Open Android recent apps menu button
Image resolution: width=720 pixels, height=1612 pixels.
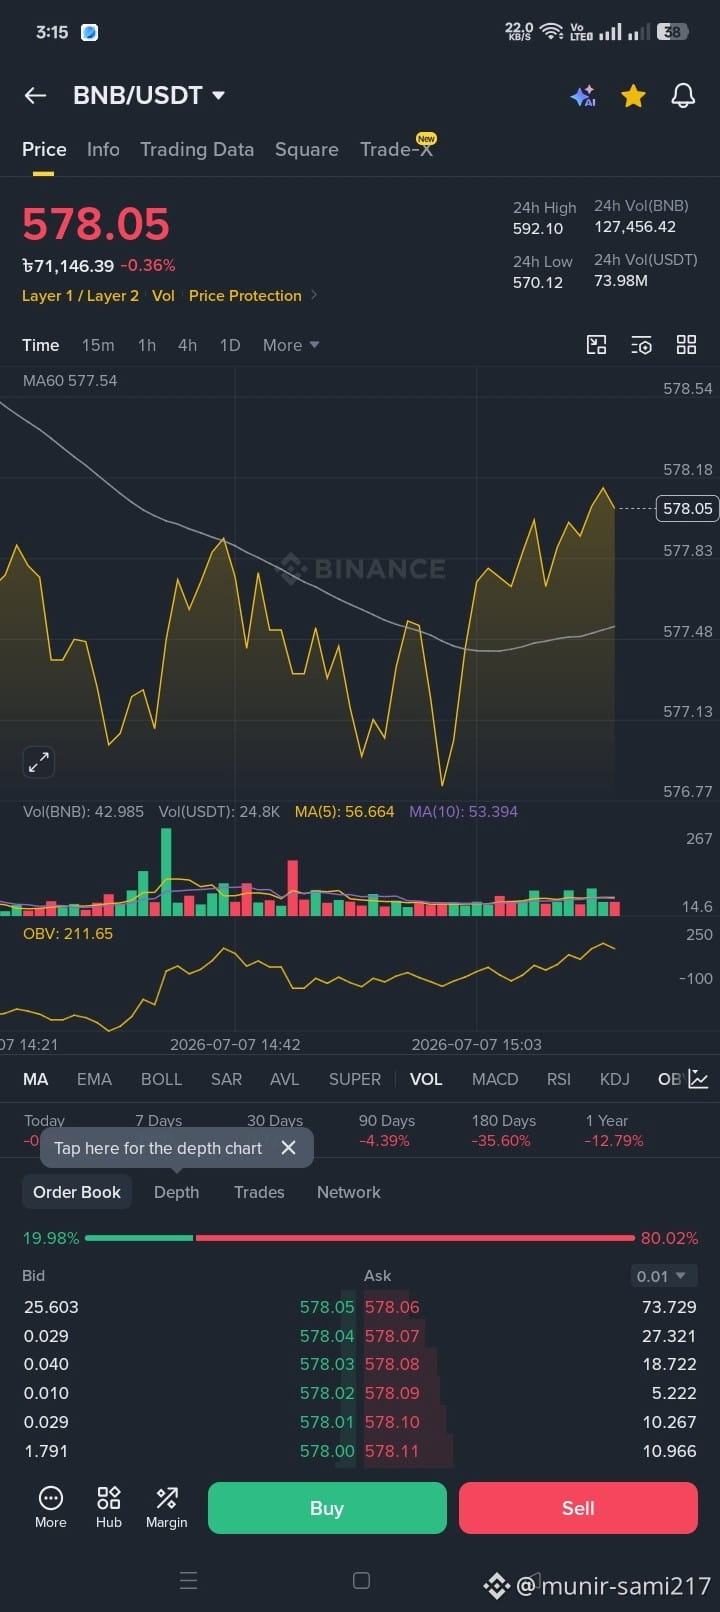pos(188,1580)
